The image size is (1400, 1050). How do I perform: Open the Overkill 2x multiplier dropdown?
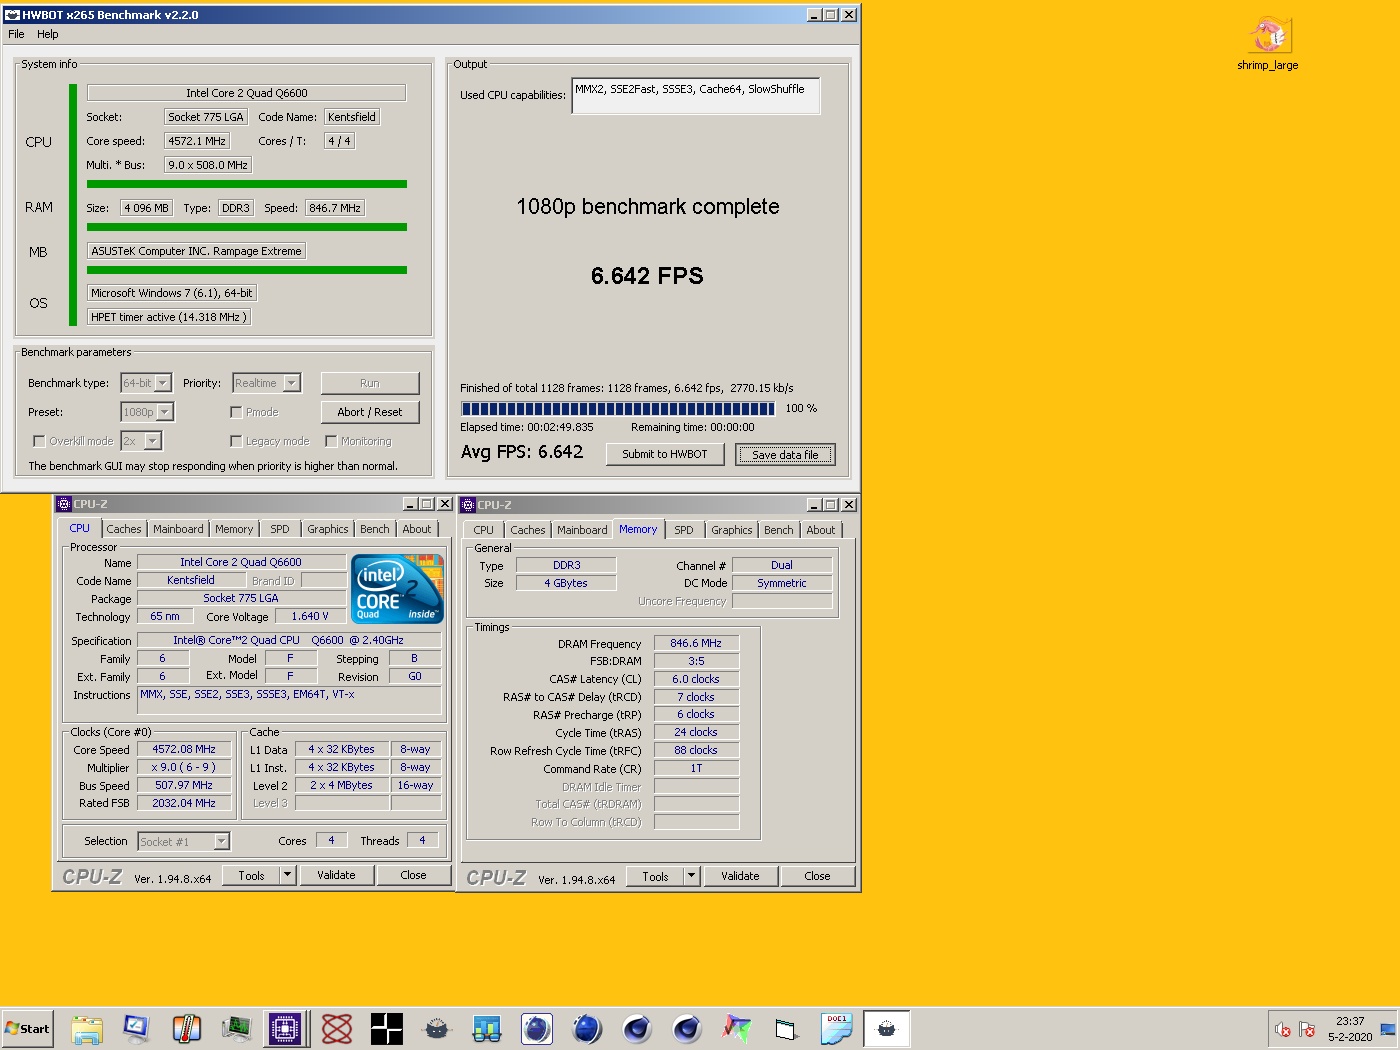[x=141, y=441]
